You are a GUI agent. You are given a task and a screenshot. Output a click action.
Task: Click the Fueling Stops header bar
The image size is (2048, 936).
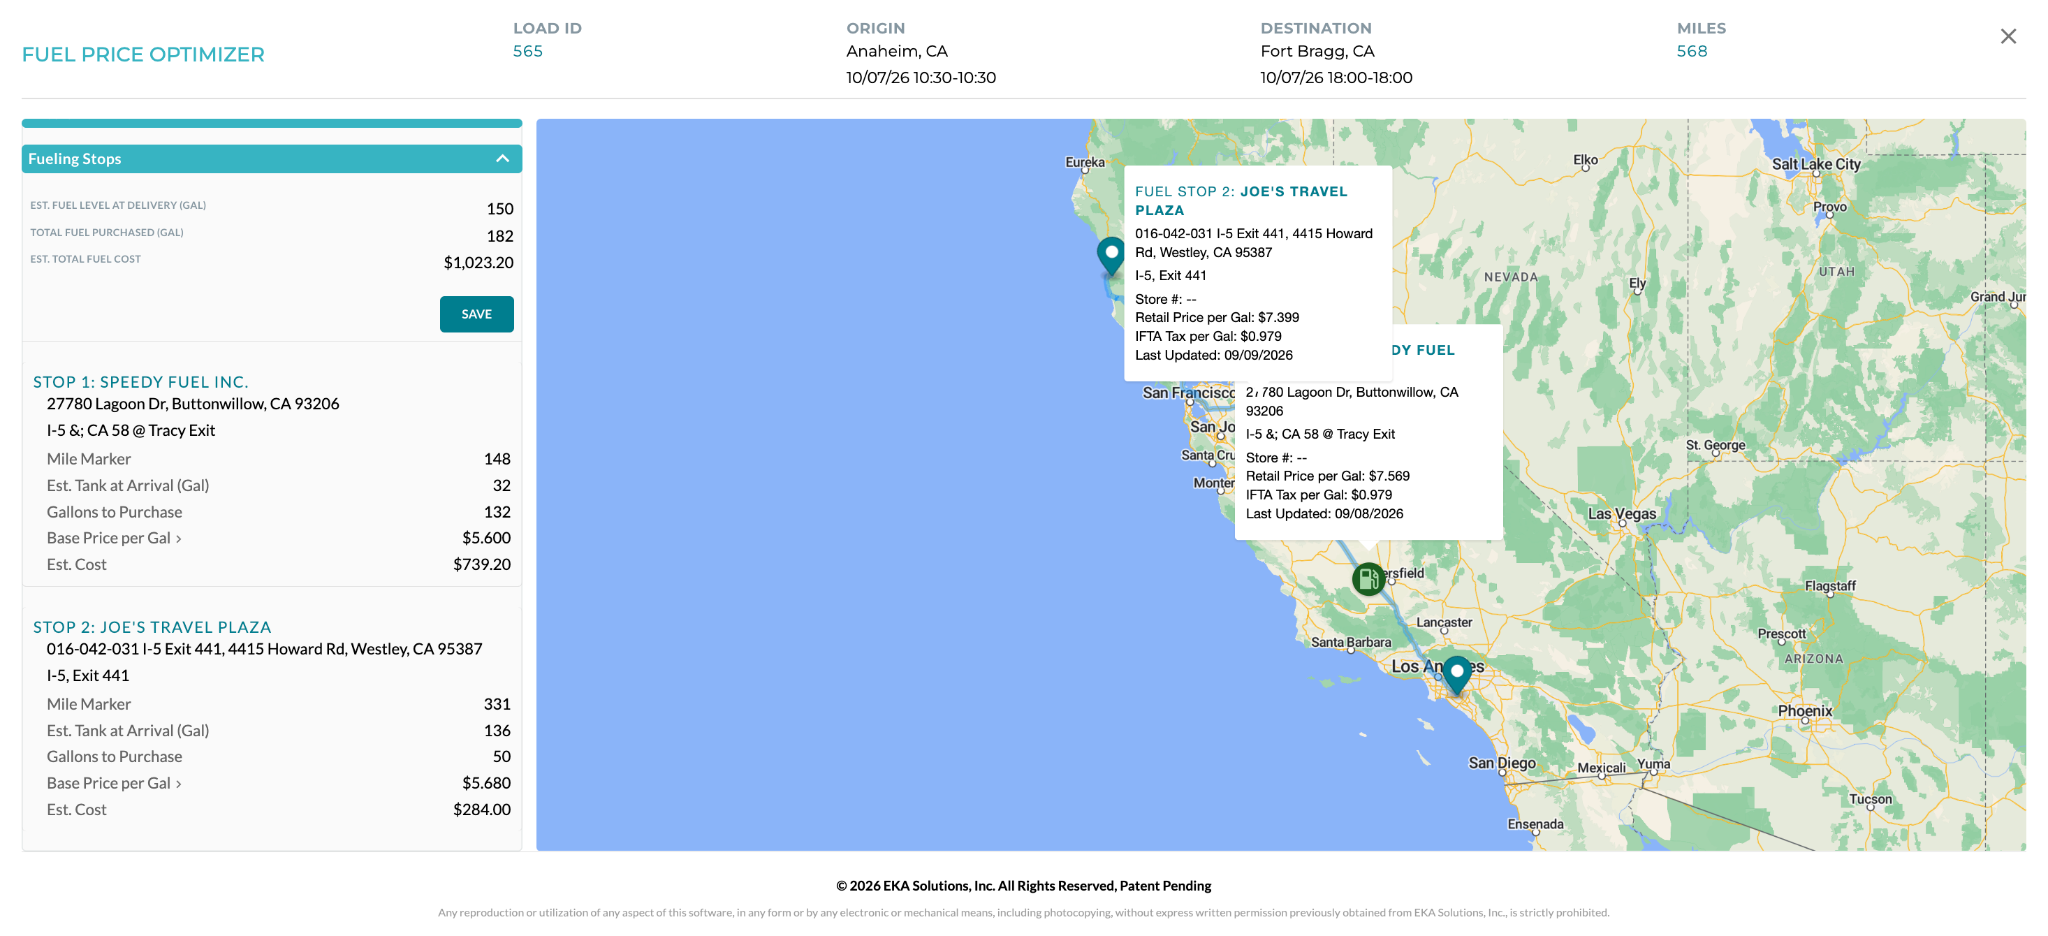coord(272,159)
